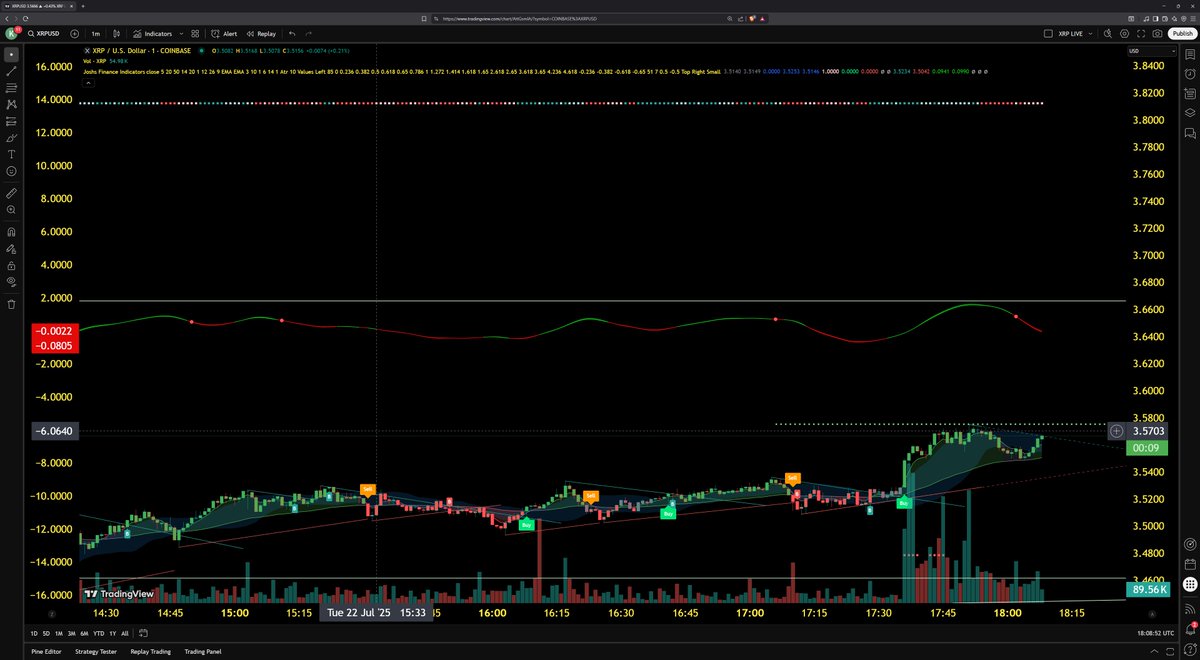Open the emoji icons tool

click(12, 172)
